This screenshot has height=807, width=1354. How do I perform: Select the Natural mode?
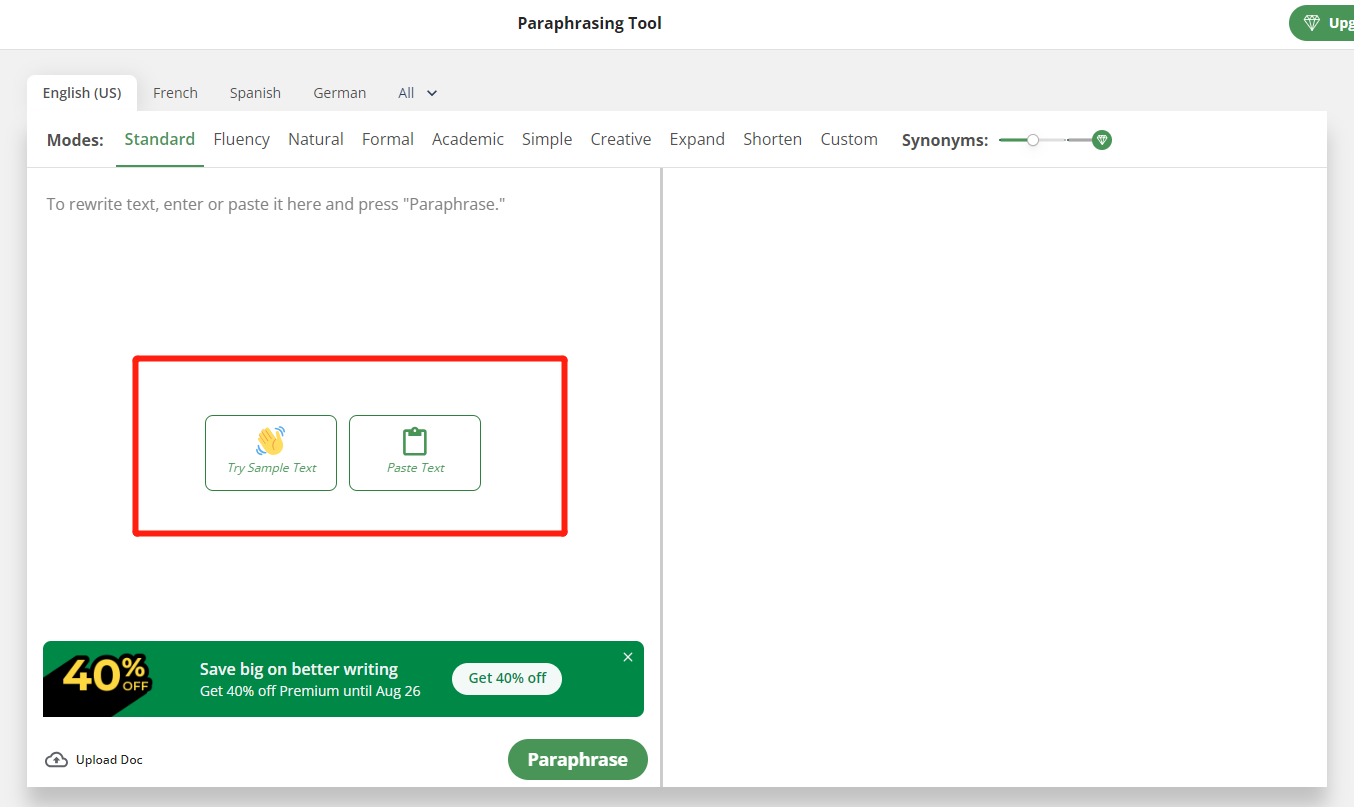[x=316, y=139]
